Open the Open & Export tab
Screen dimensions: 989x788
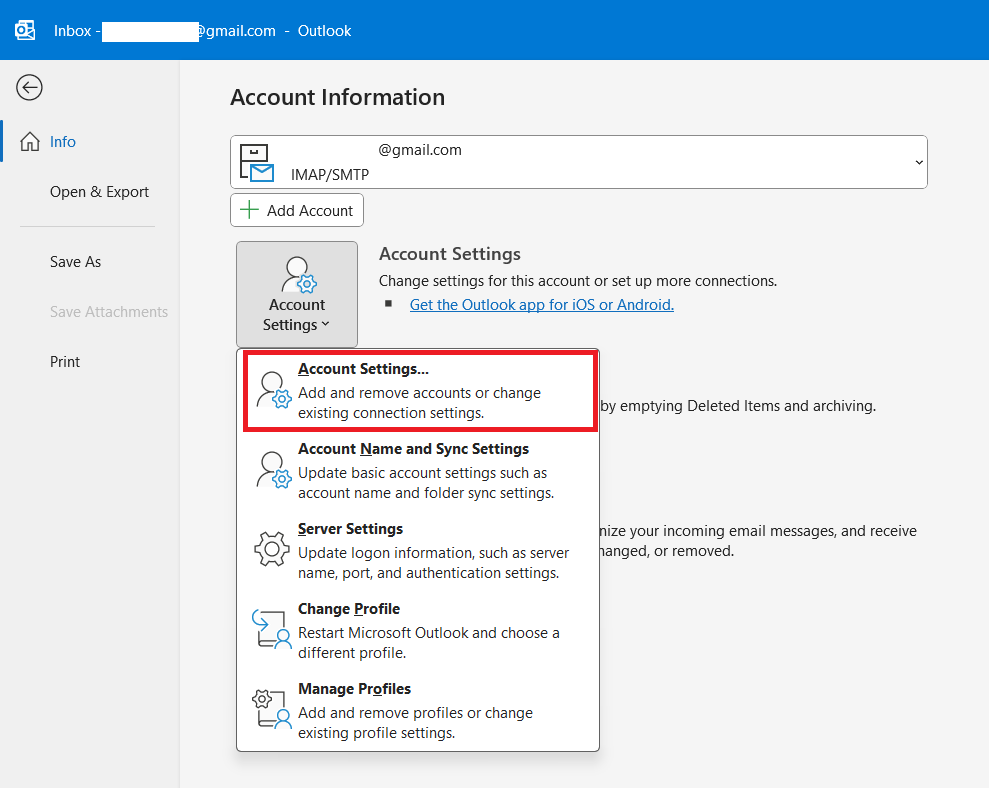pos(99,192)
